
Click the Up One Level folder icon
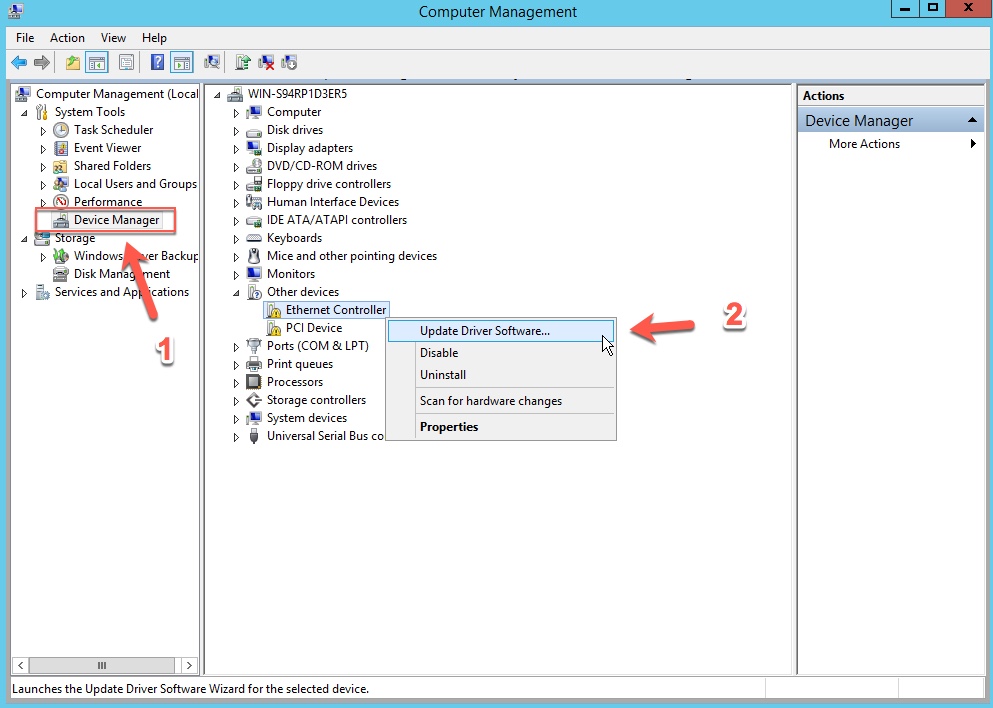coord(73,62)
